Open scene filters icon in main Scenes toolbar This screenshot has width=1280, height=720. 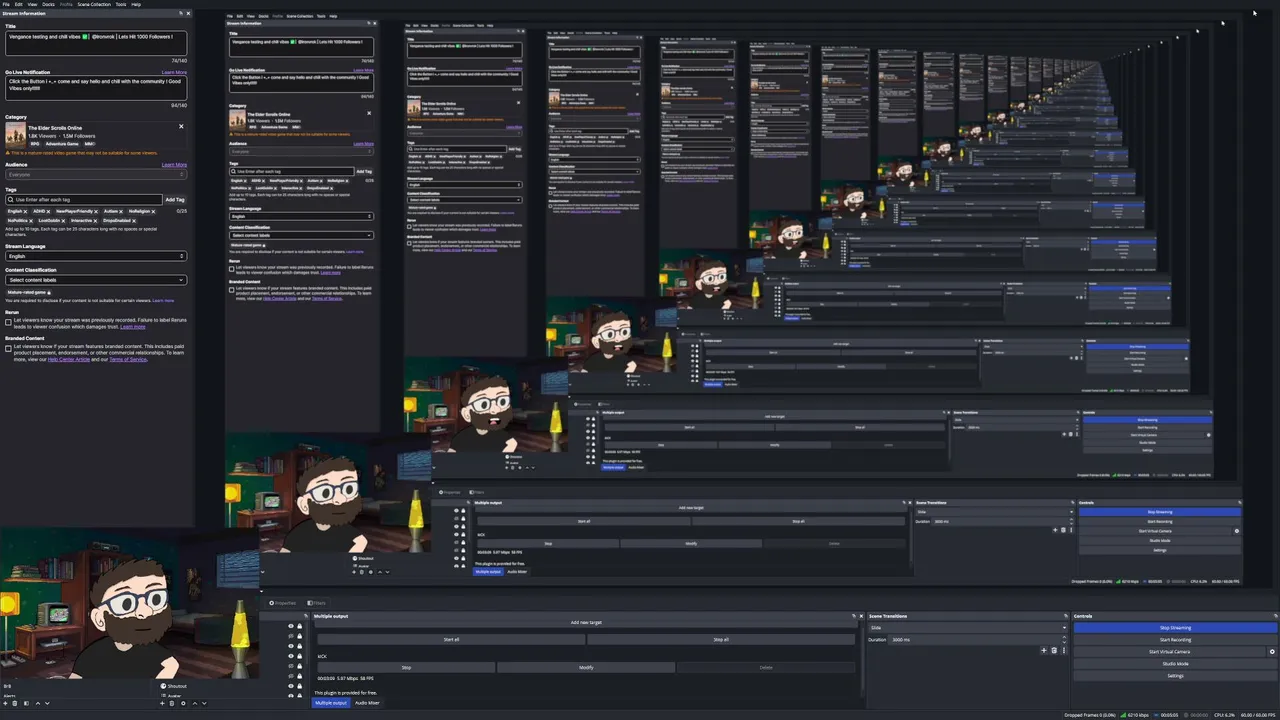[x=26, y=703]
